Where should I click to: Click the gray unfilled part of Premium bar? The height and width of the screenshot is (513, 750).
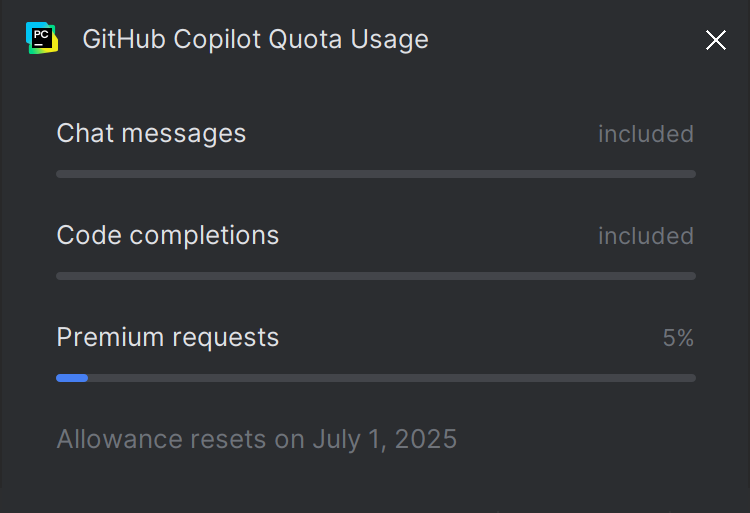[x=390, y=378]
